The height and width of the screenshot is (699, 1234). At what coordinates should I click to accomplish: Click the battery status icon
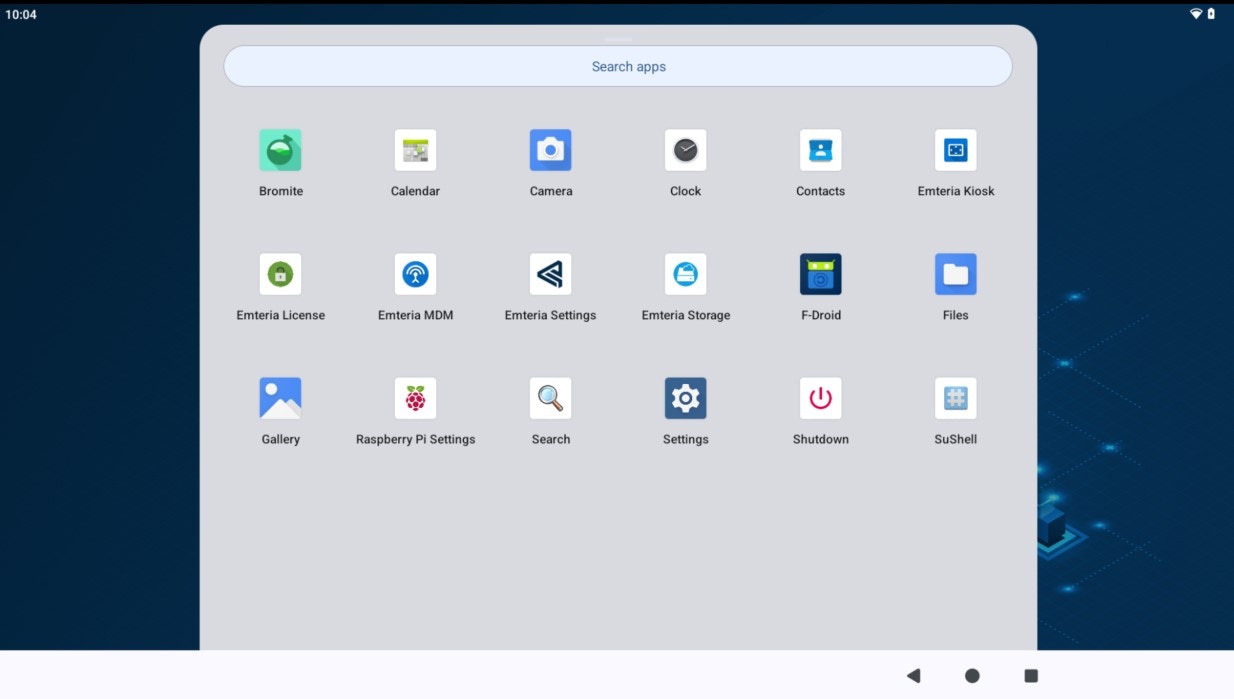click(1211, 14)
